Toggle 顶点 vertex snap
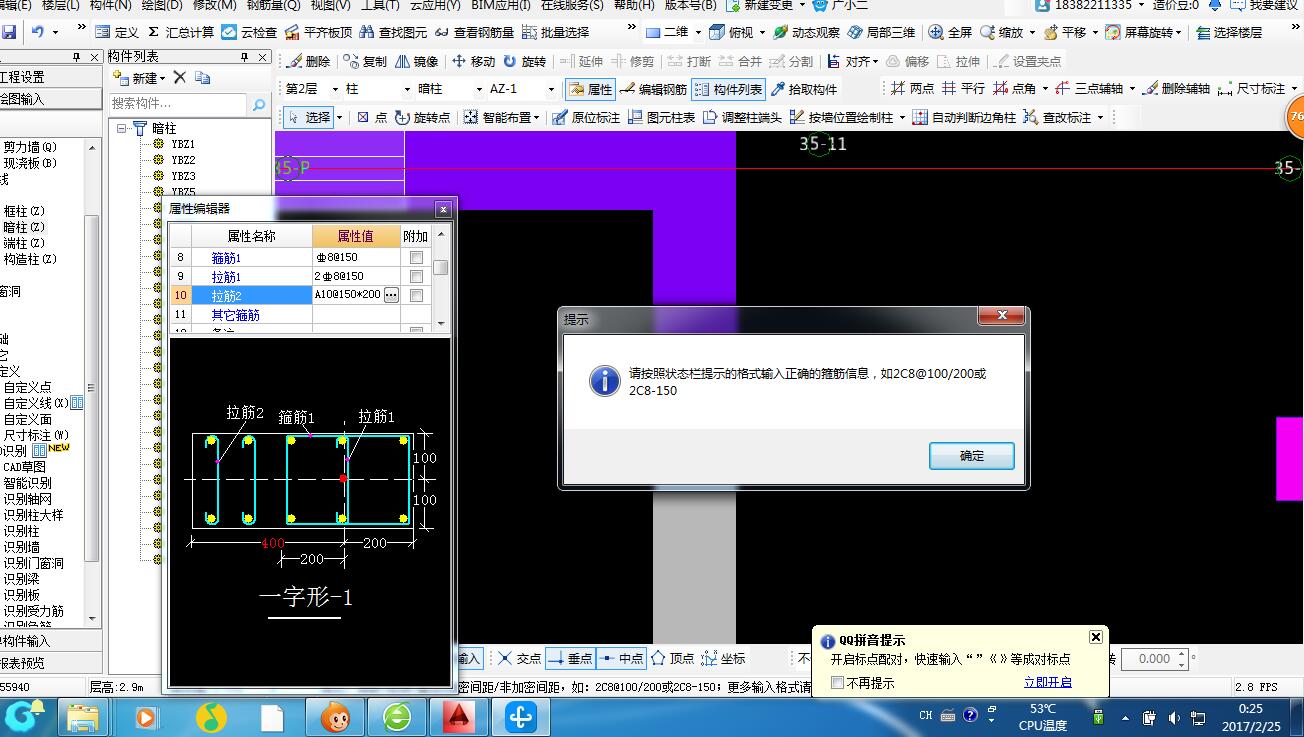1304x737 pixels. [673, 658]
